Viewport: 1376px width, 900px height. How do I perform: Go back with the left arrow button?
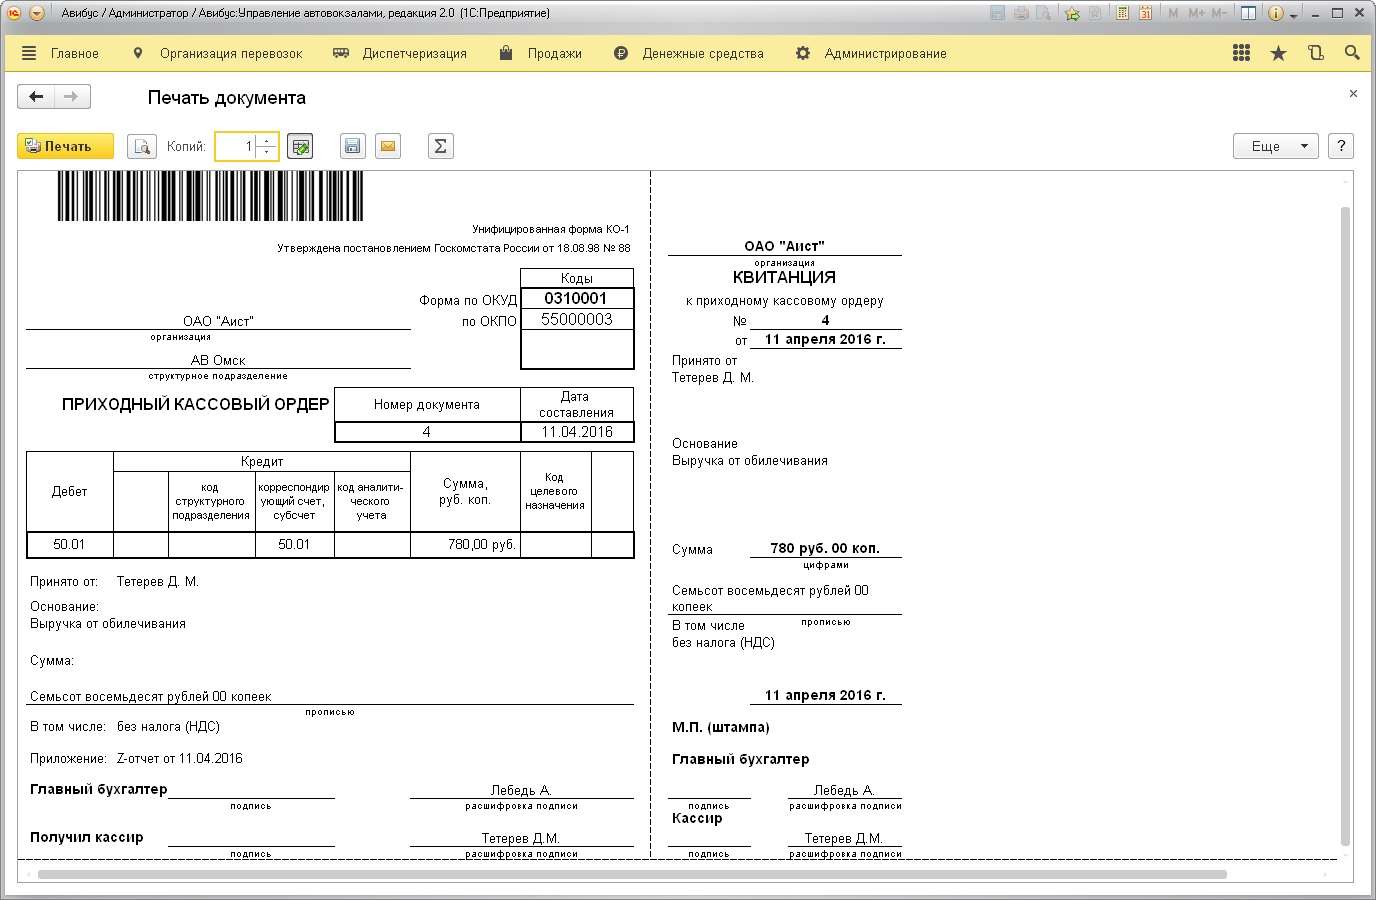tap(37, 97)
